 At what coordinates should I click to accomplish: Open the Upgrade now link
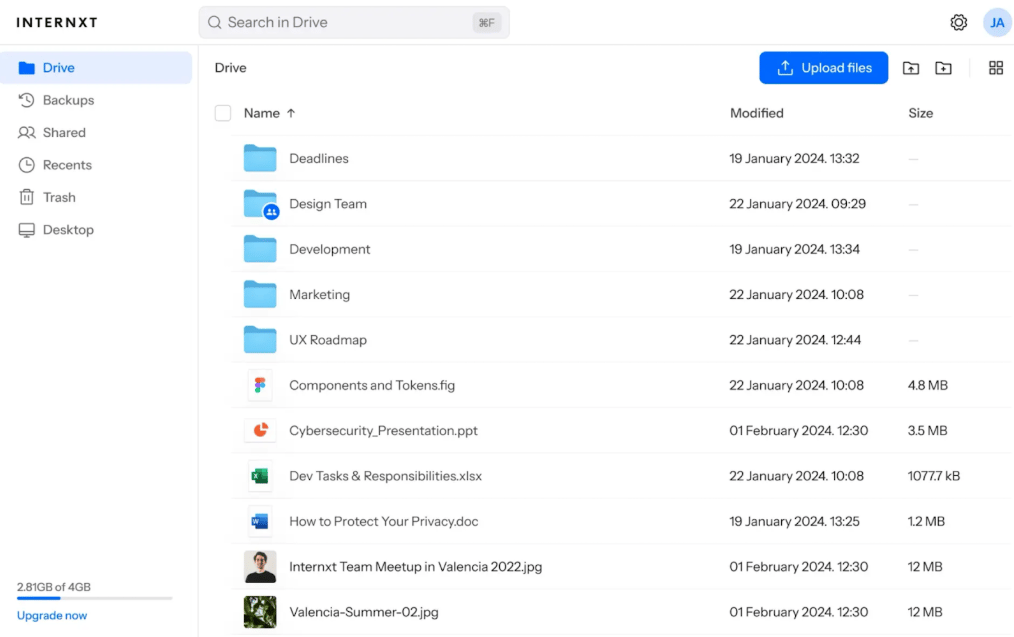[x=51, y=615]
